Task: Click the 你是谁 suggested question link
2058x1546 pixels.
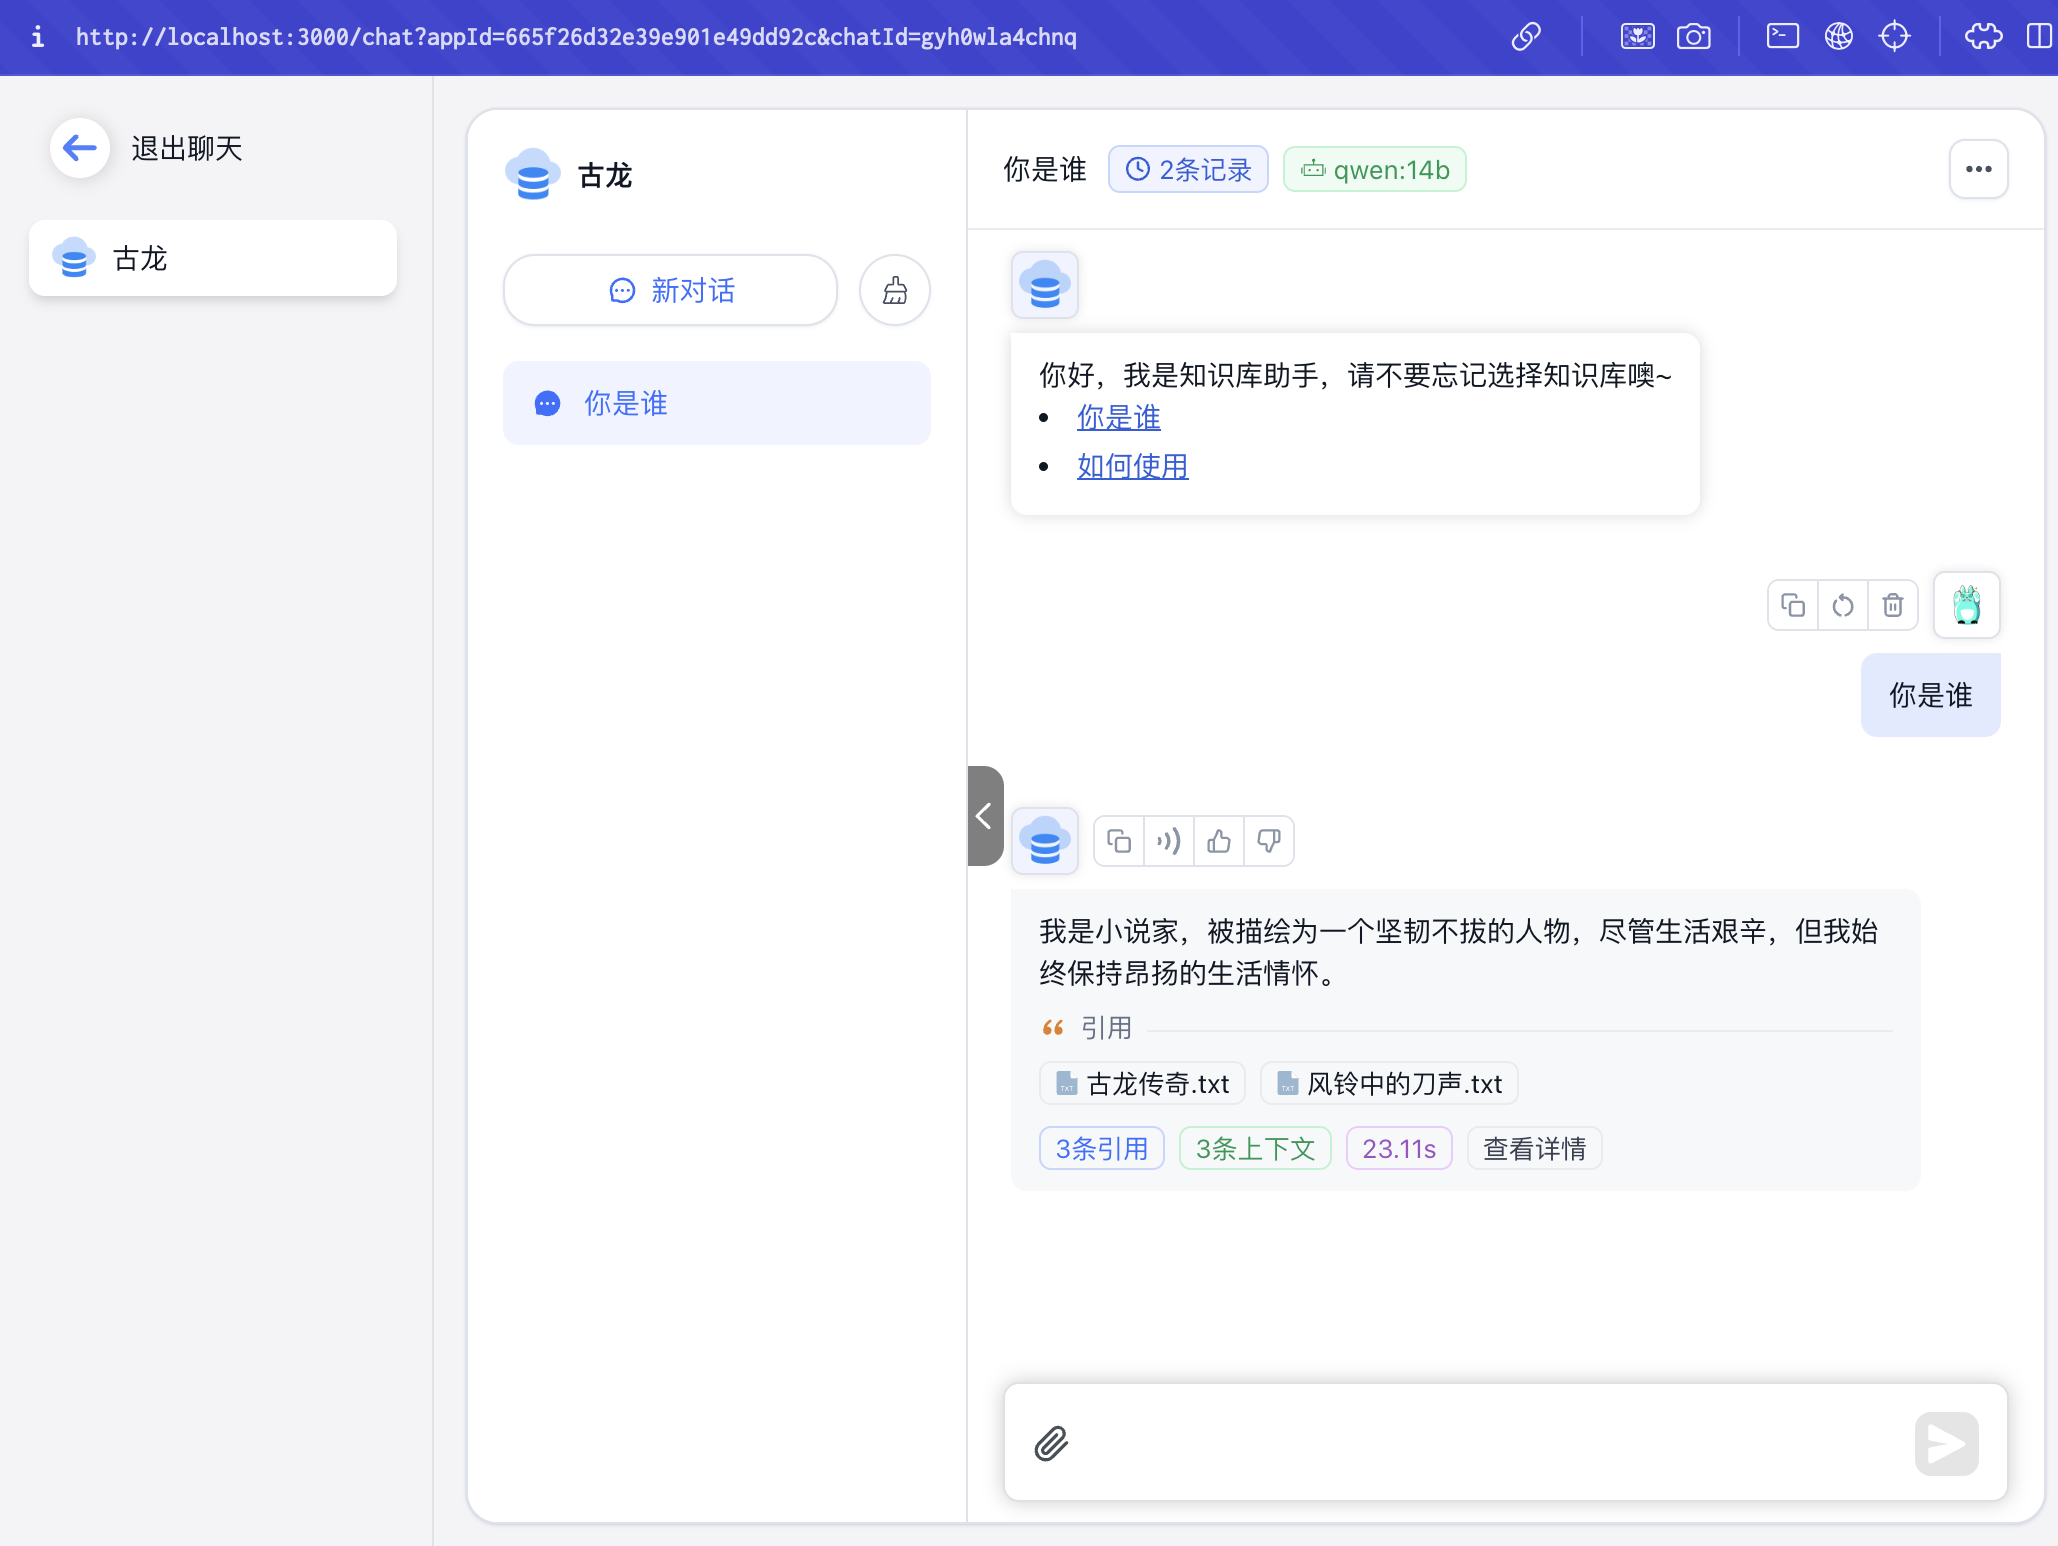Action: [1118, 417]
